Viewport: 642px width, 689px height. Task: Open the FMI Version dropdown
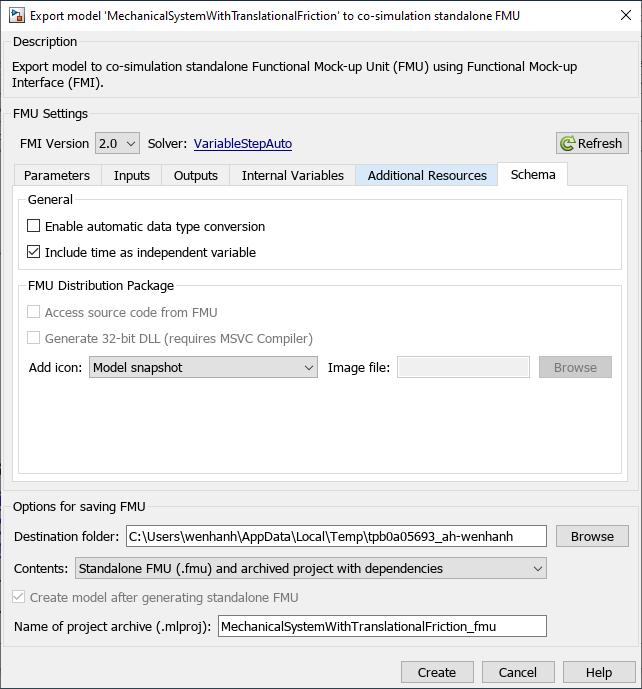pyautogui.click(x=117, y=143)
